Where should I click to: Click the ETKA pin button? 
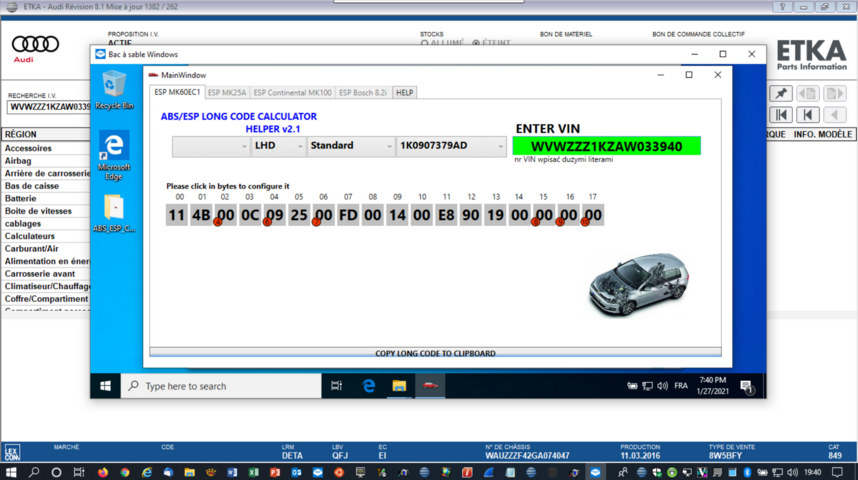pyautogui.click(x=781, y=94)
